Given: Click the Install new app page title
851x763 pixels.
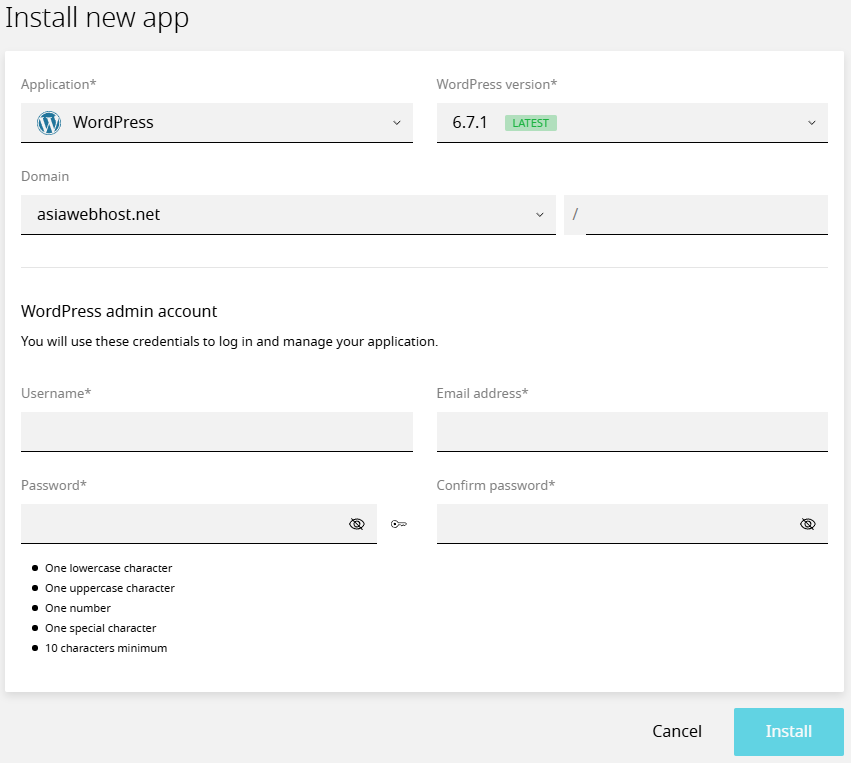Looking at the screenshot, I should point(97,17).
